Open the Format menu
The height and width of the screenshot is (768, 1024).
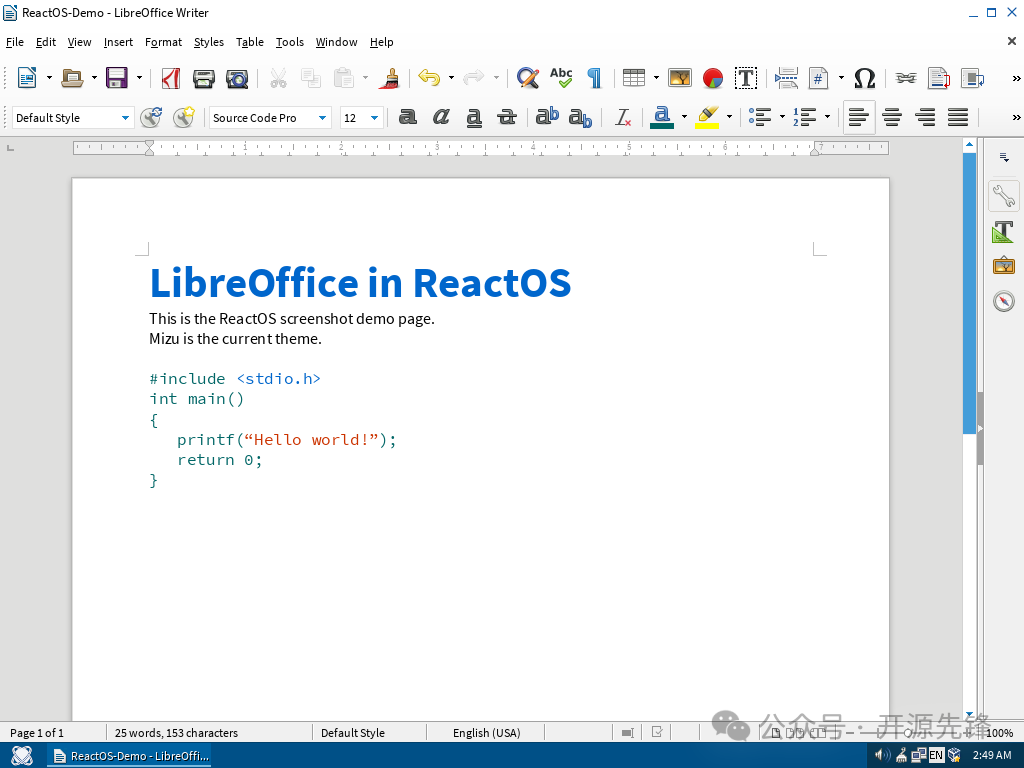pyautogui.click(x=163, y=42)
